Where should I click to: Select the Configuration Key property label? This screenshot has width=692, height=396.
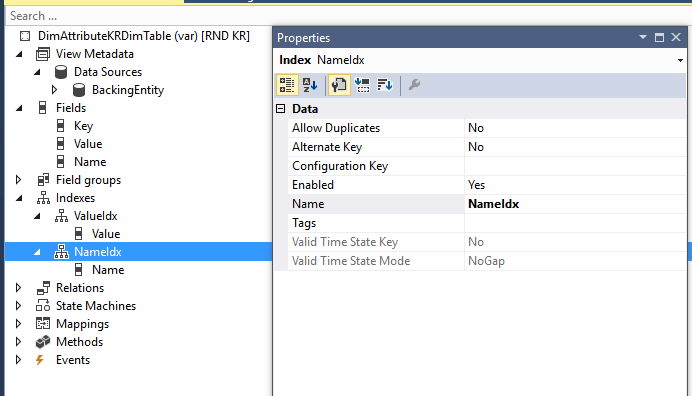click(340, 166)
